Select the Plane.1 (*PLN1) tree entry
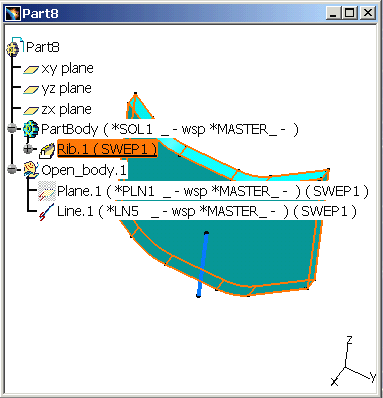Image resolution: width=383 pixels, height=398 pixels. coord(213,191)
